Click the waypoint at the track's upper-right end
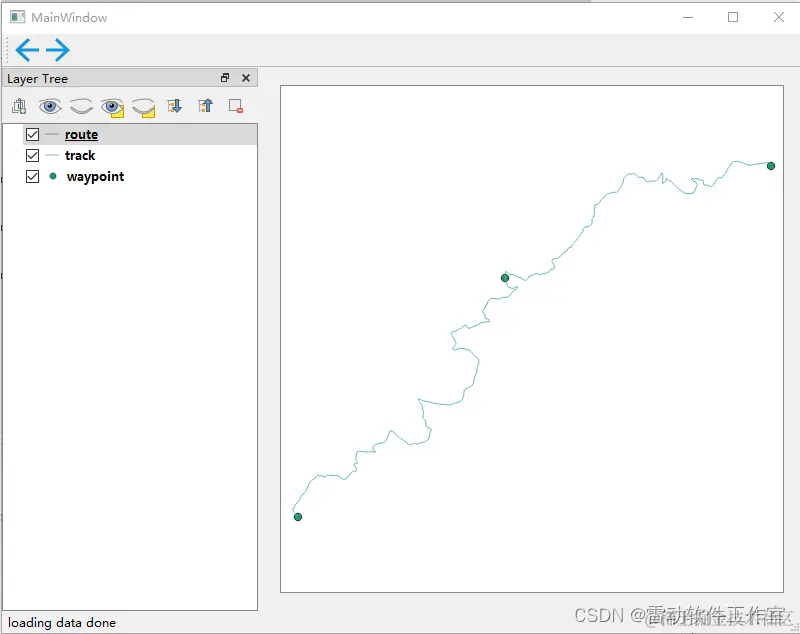This screenshot has width=800, height=634. (x=771, y=166)
